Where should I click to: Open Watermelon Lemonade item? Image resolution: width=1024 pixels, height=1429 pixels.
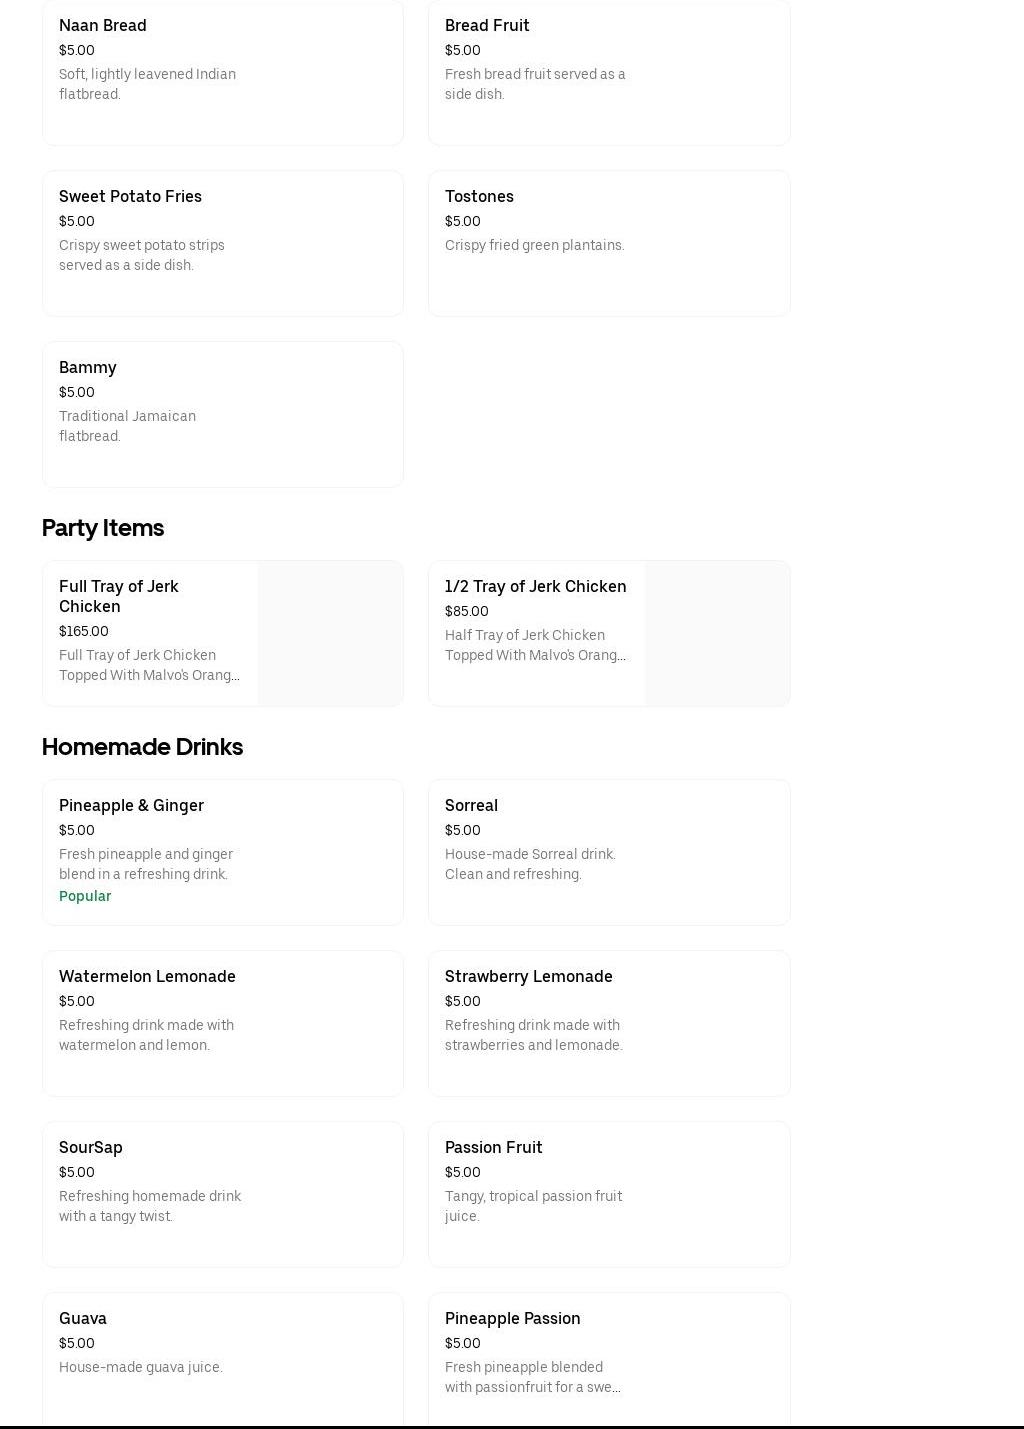click(222, 1022)
